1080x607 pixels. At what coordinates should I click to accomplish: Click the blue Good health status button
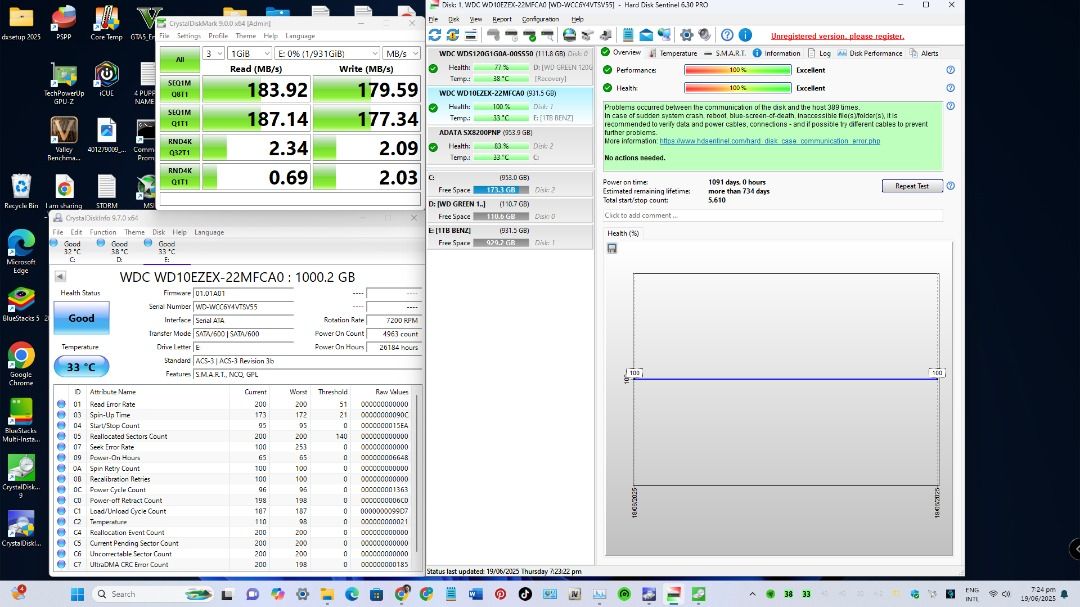pos(81,318)
